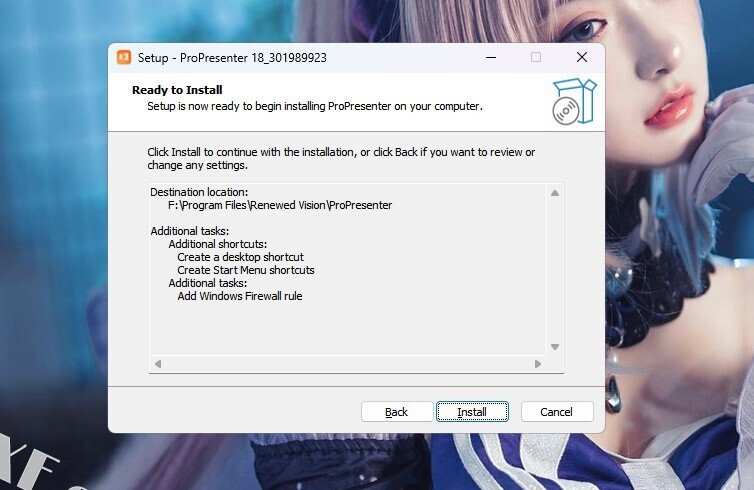Click the ProPresenter icon in title bar
754x490 pixels.
coord(124,57)
